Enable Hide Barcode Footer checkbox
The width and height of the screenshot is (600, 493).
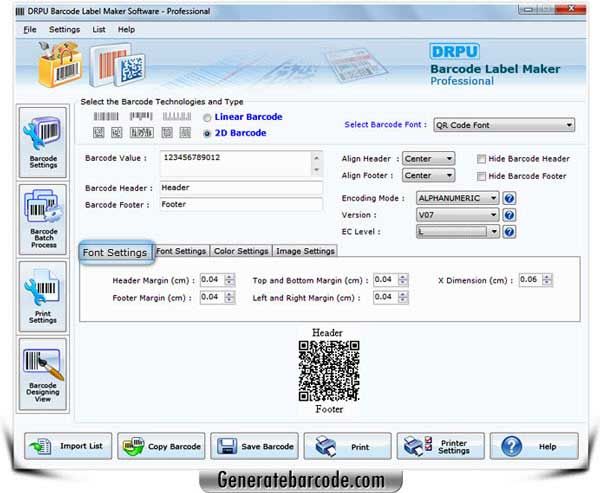tap(481, 176)
